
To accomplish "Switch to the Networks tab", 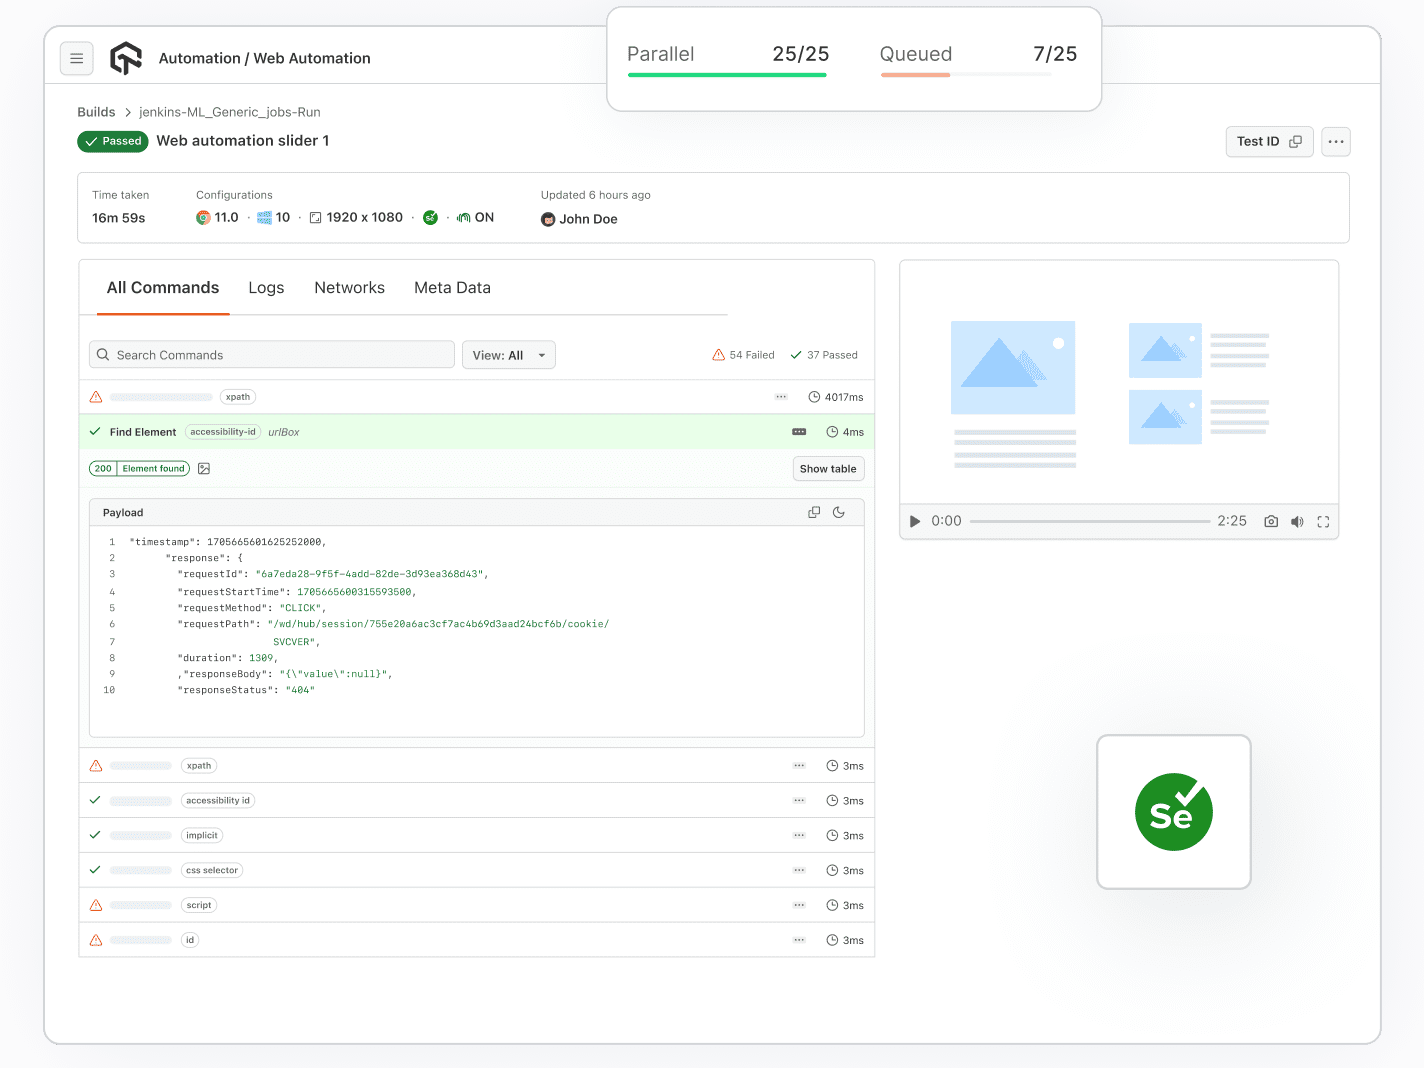I will [349, 288].
